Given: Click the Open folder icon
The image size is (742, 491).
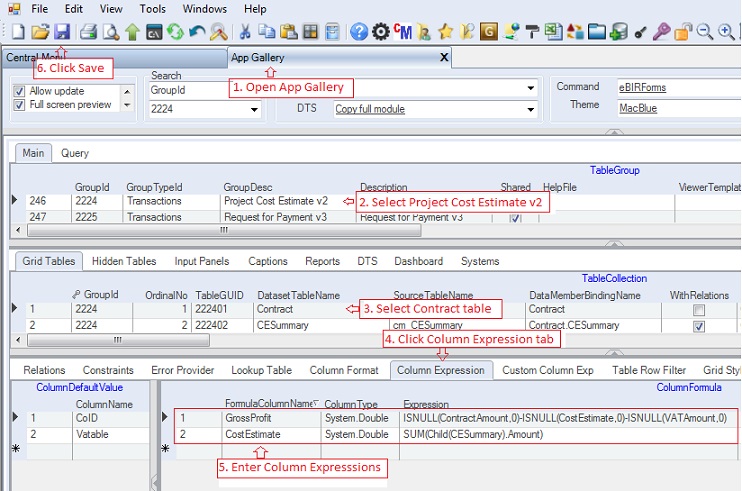Looking at the screenshot, I should [40, 32].
